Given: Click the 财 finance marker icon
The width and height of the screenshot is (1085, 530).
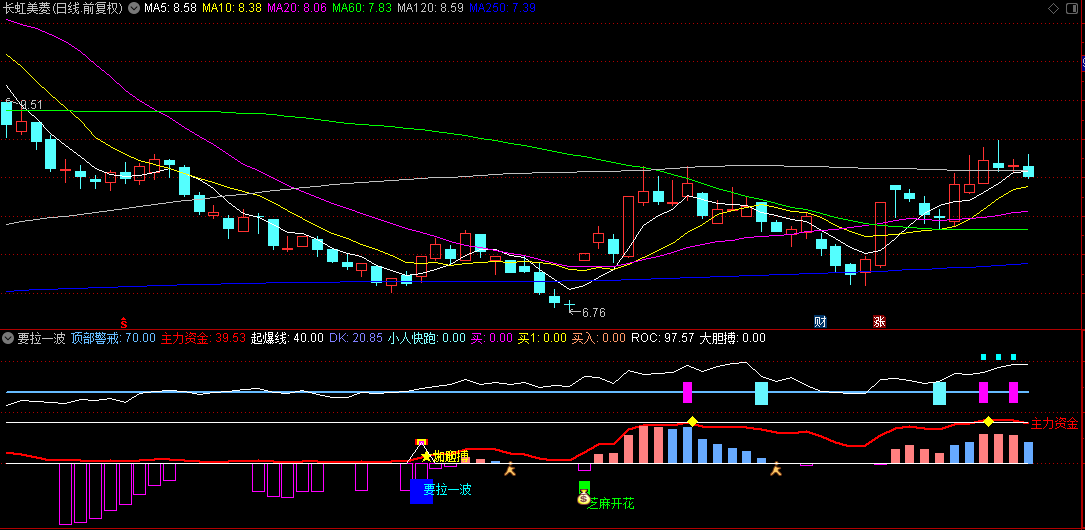Looking at the screenshot, I should pyautogui.click(x=820, y=322).
